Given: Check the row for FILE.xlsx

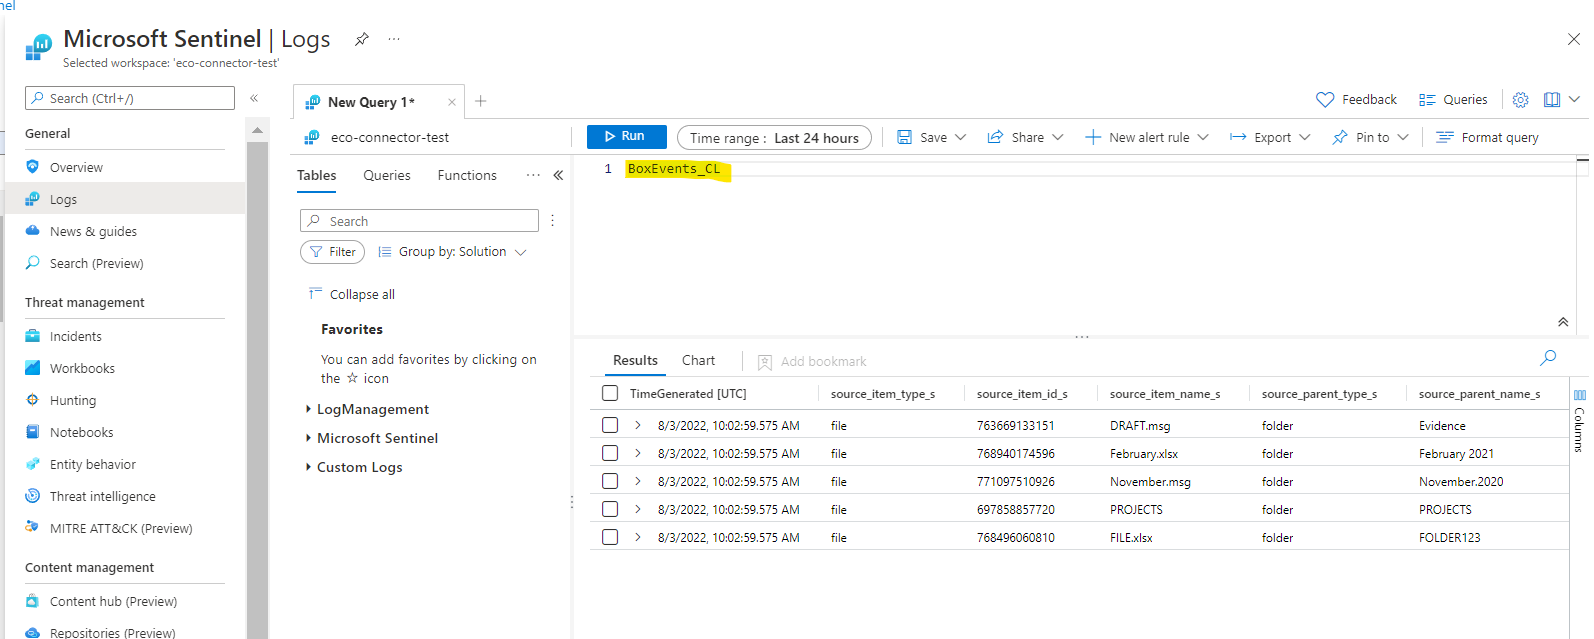Looking at the screenshot, I should tap(610, 537).
